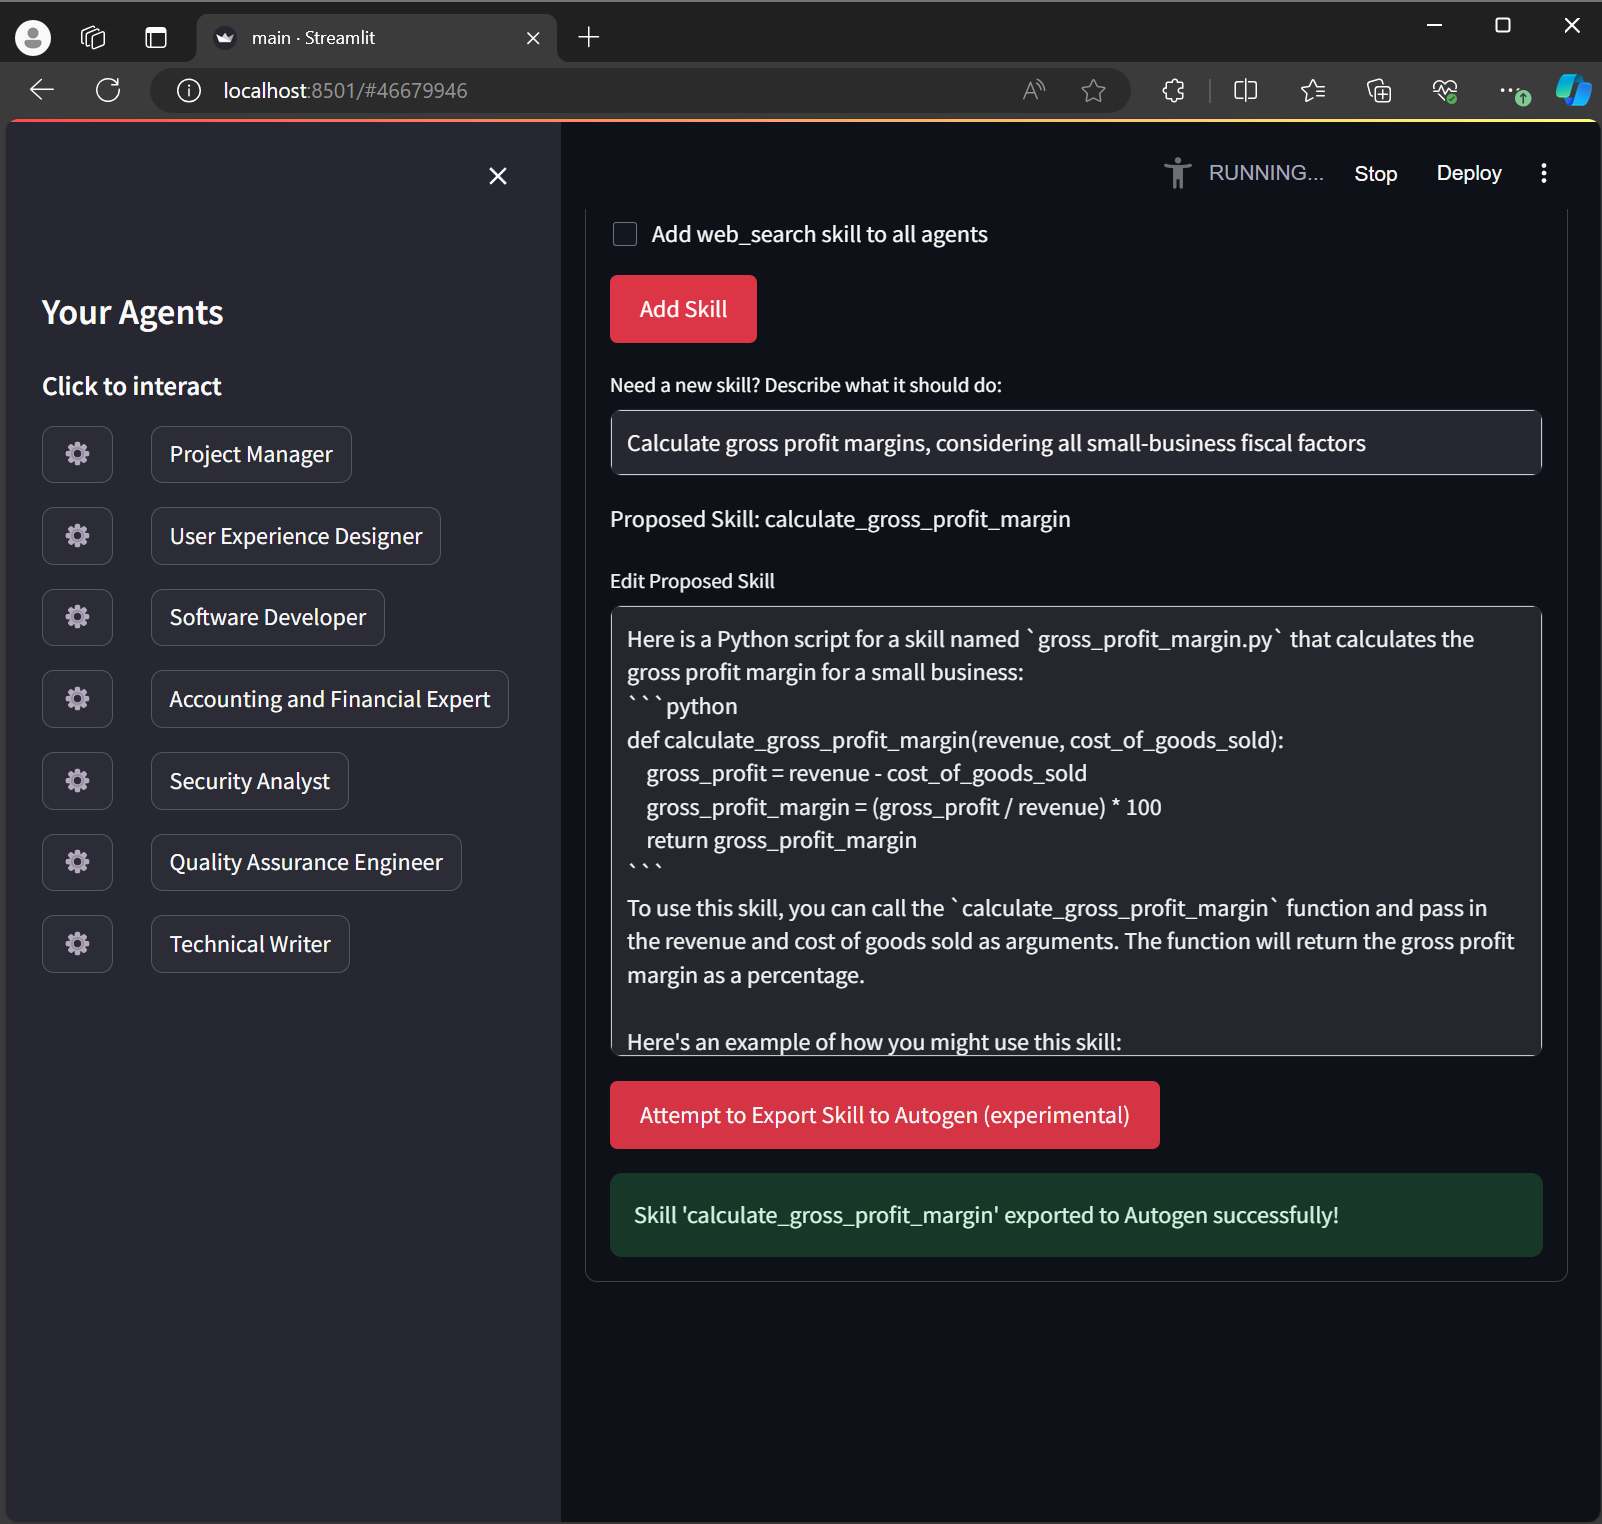This screenshot has height=1524, width=1602.
Task: Open settings gear for Quality Assurance Engineer
Action: [77, 862]
